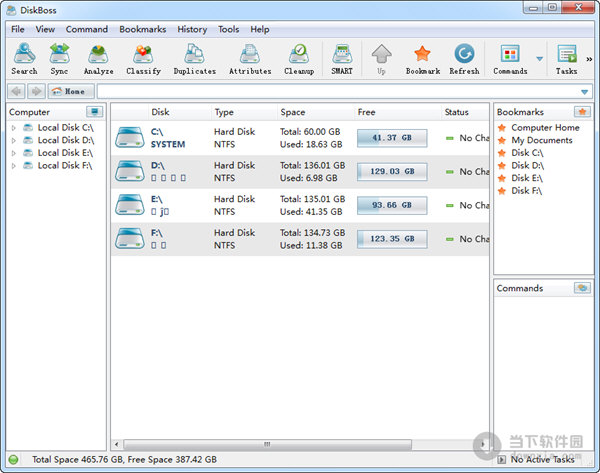Click the 123.35 GB free space bar
The width and height of the screenshot is (600, 473).
tap(392, 239)
